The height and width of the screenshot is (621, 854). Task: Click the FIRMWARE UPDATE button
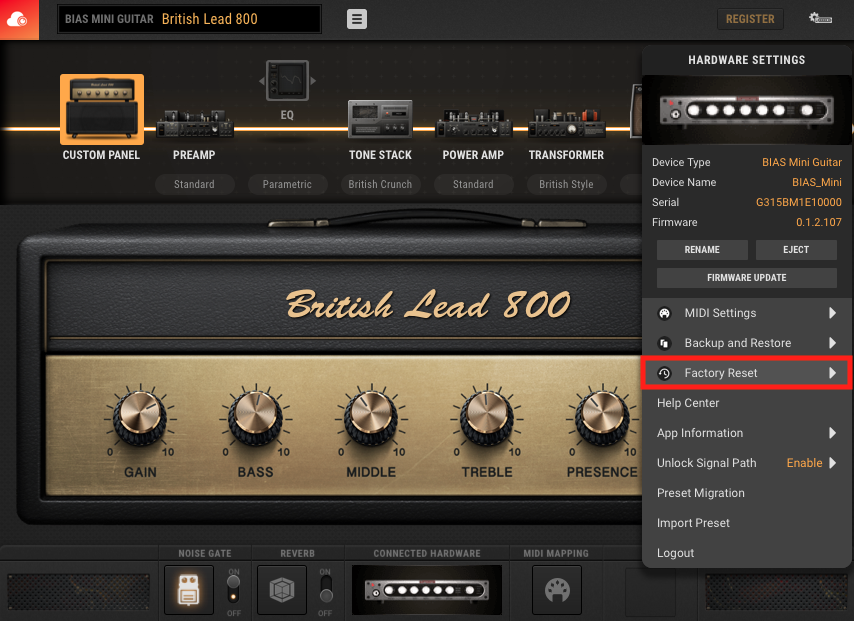pos(747,278)
